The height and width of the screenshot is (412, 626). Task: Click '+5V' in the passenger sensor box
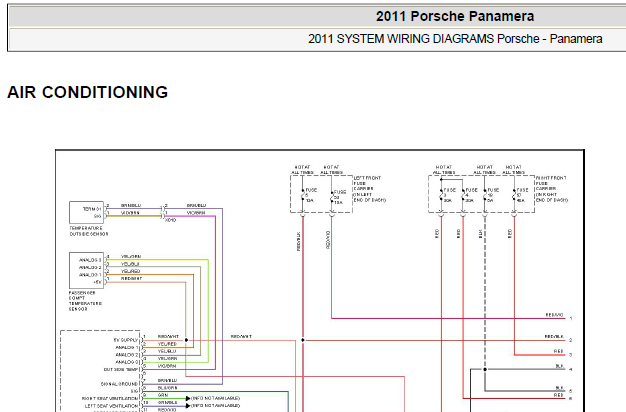97,282
